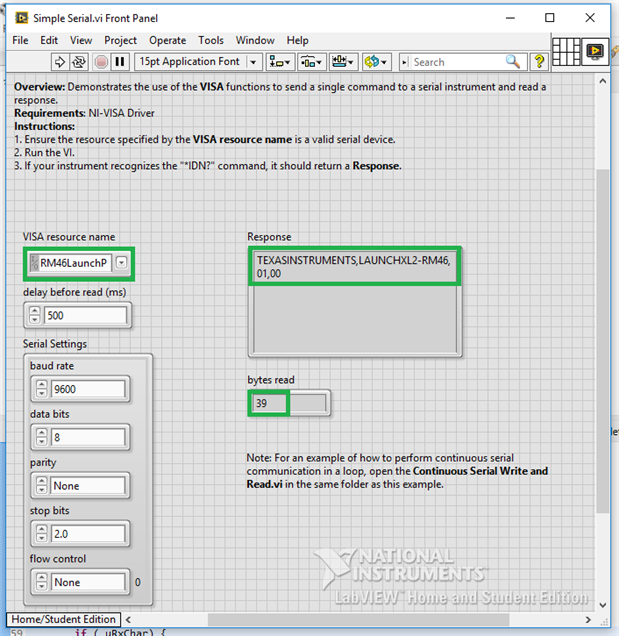Open the Edit menu
The image size is (619, 636).
(x=49, y=41)
